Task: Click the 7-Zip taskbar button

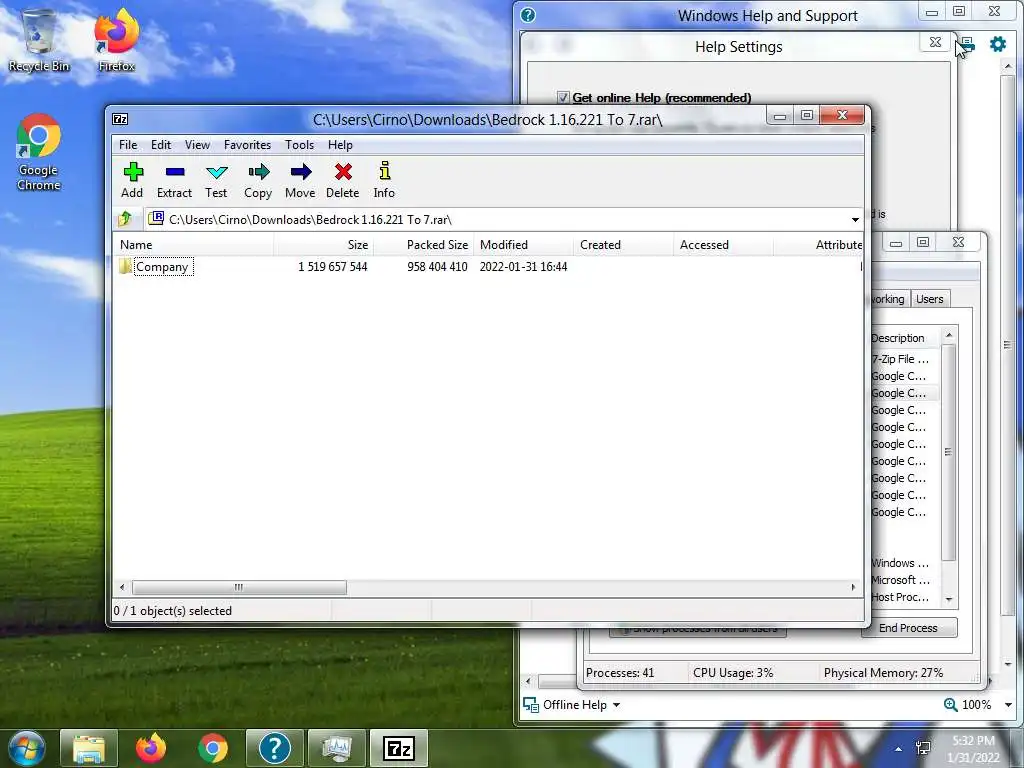Action: [399, 748]
